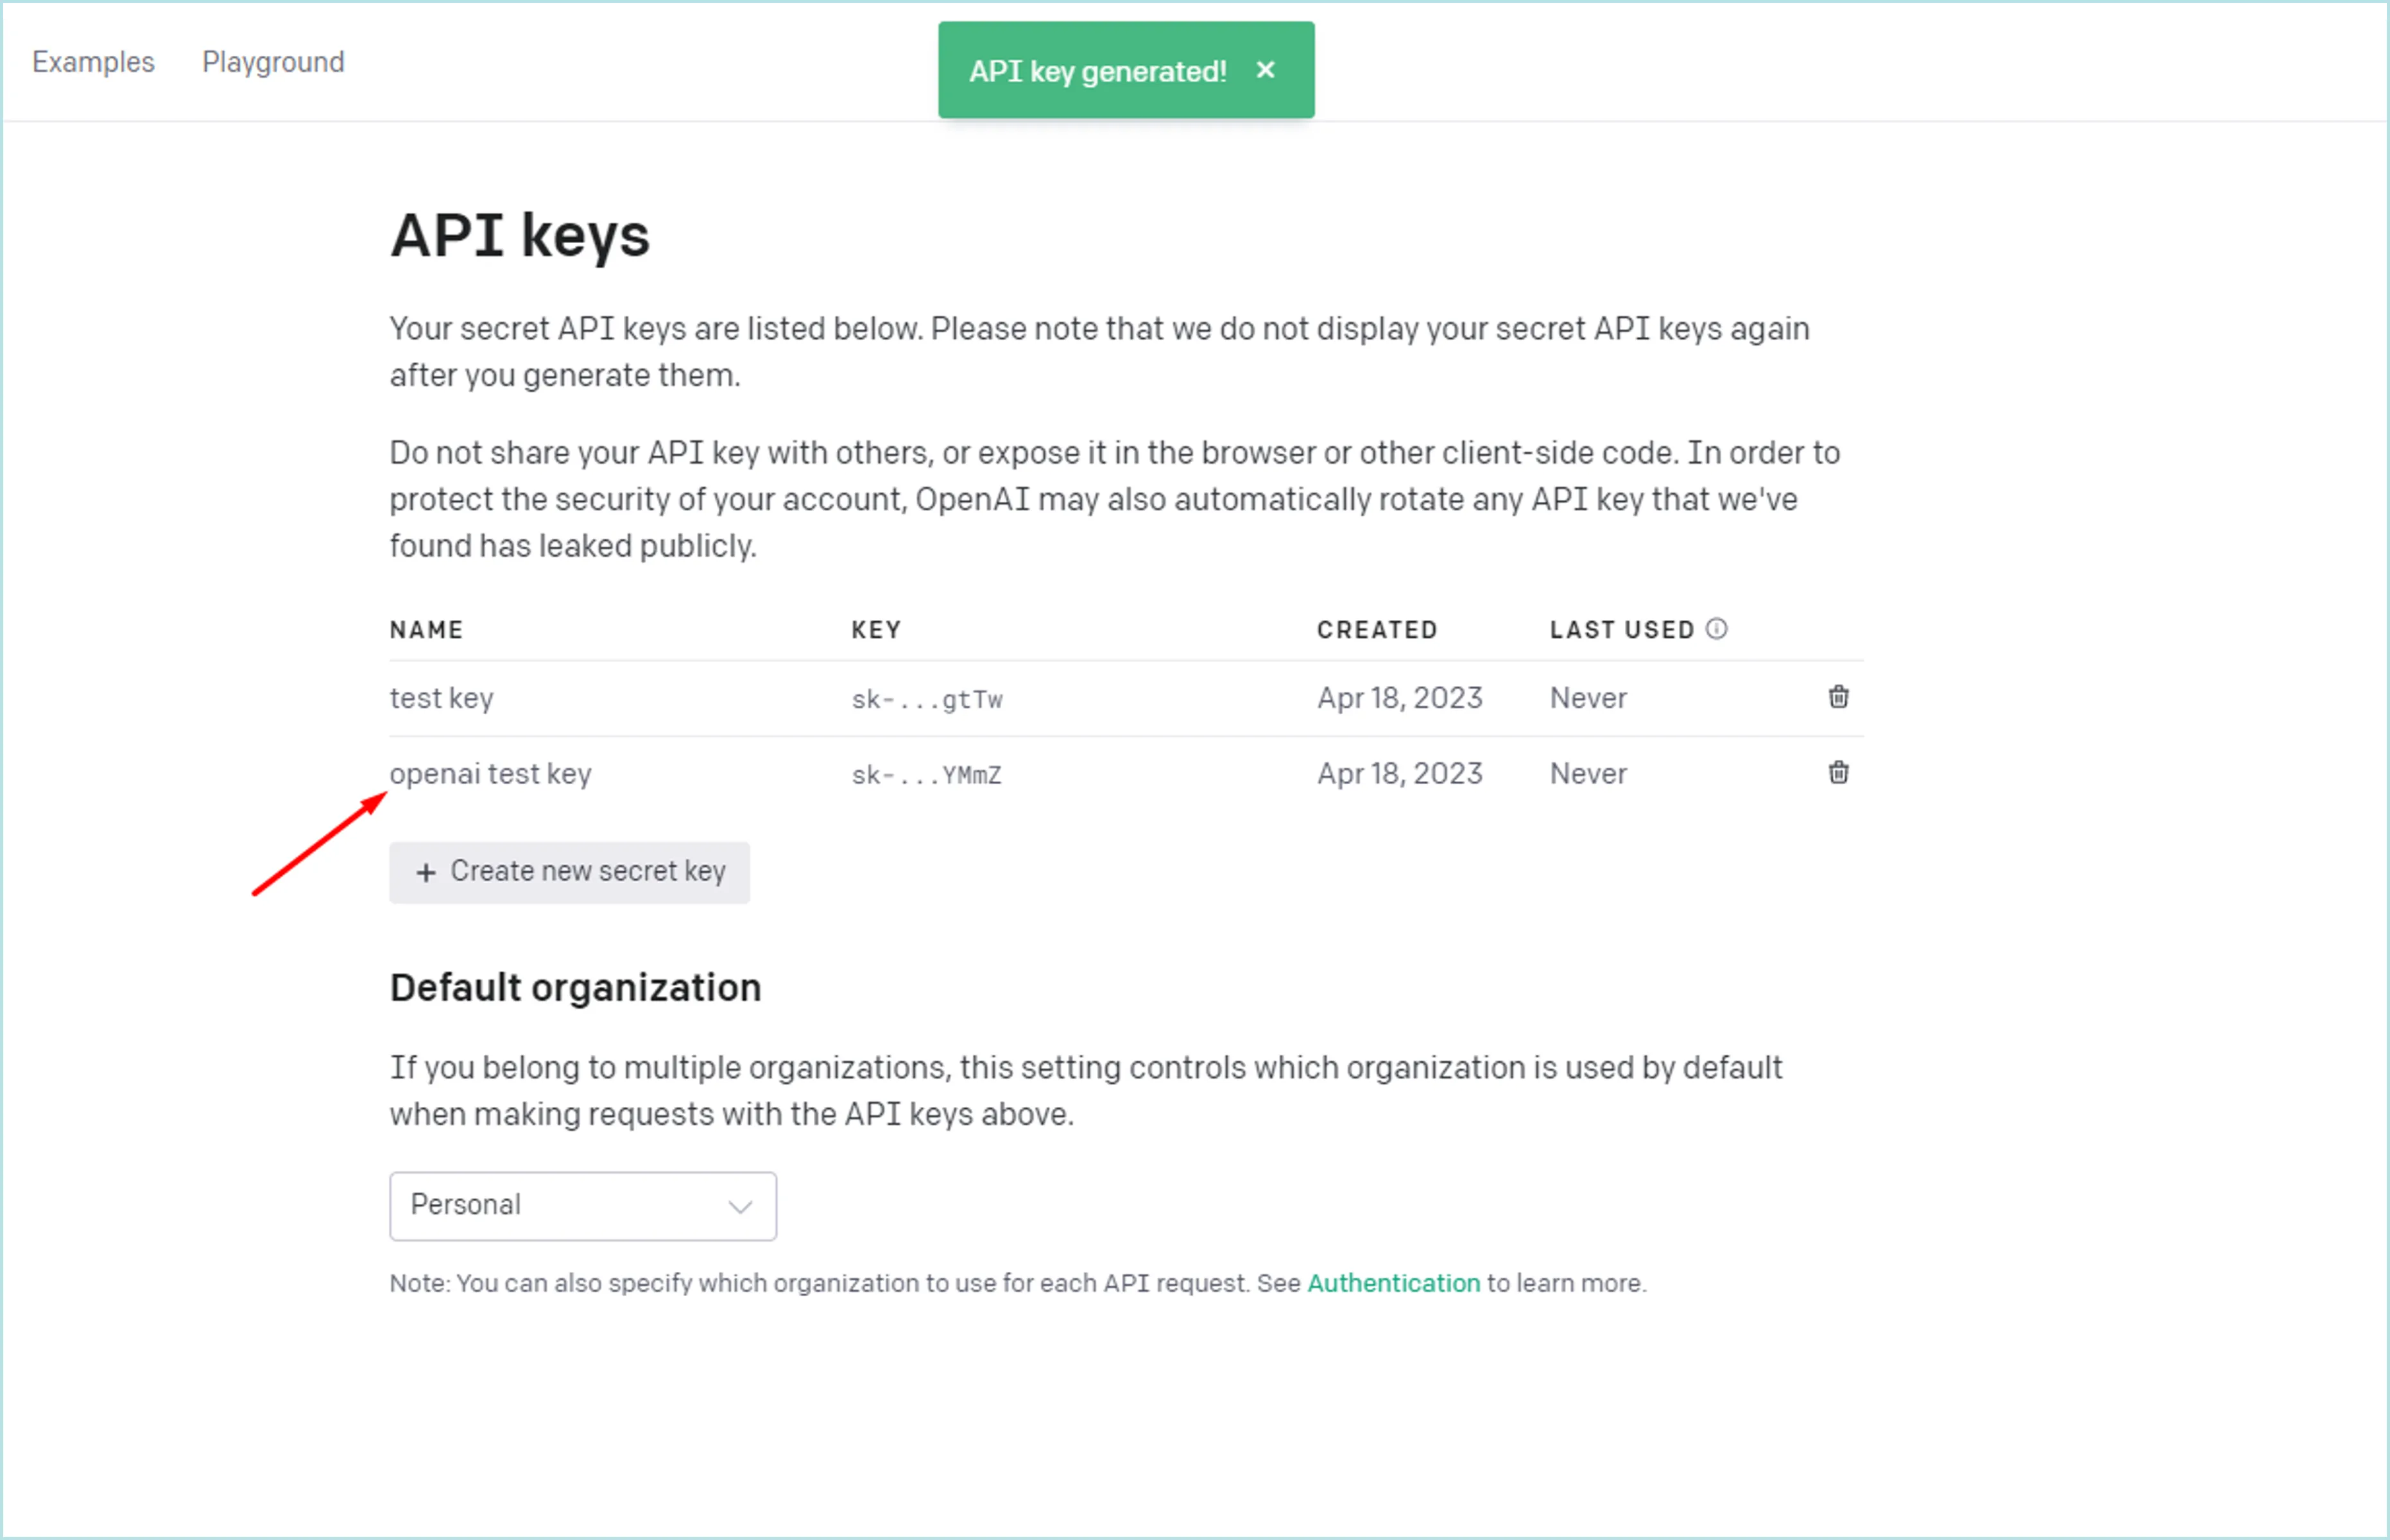
Task: Select the 'openai test key' name
Action: [490, 774]
